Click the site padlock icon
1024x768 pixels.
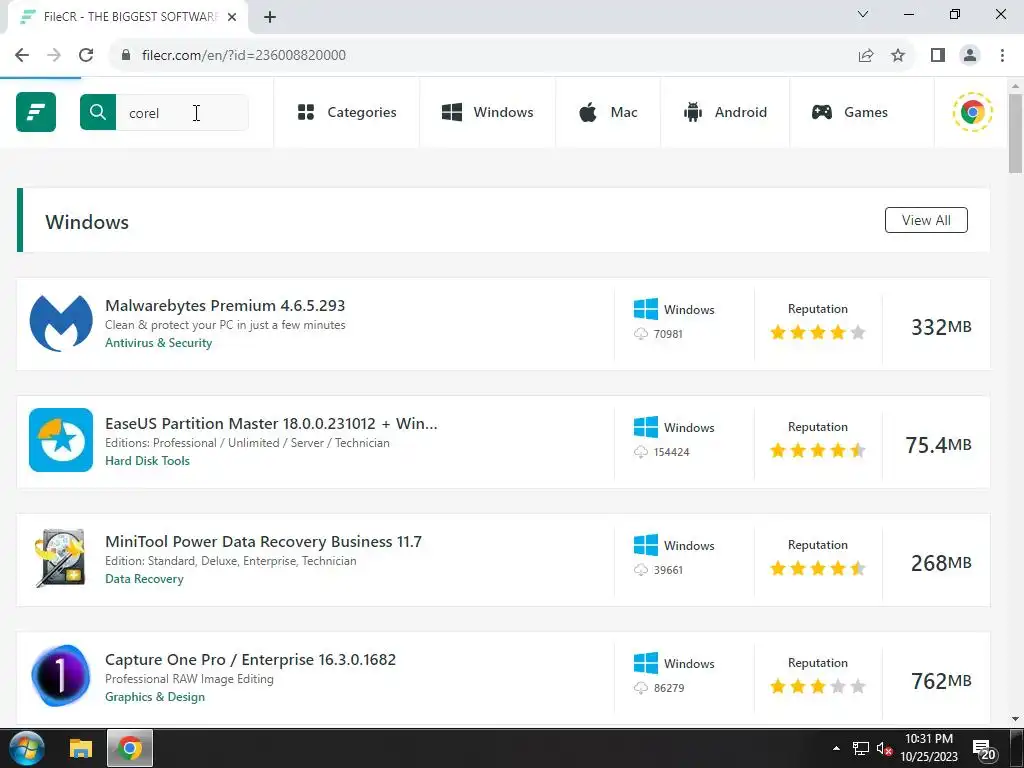click(x=126, y=55)
